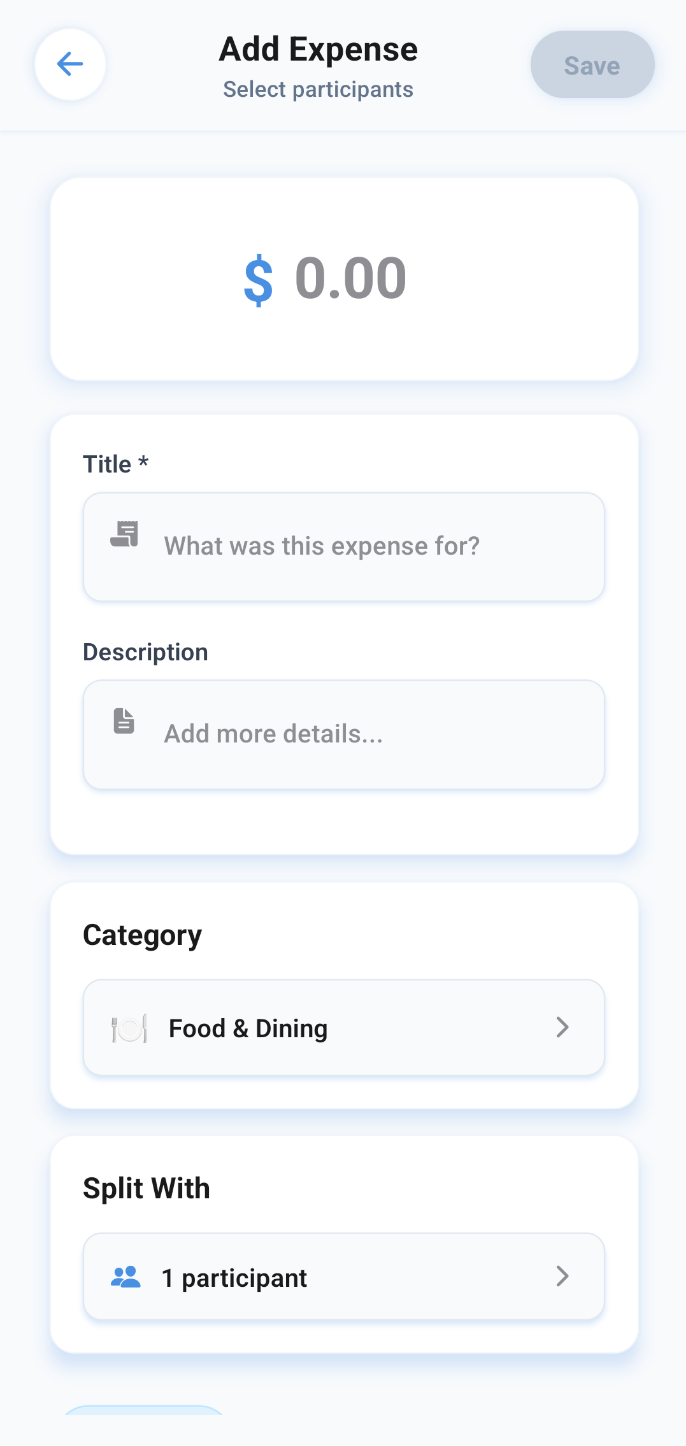This screenshot has width=686, height=1446.
Task: Select the Category section heading
Action: tap(142, 934)
